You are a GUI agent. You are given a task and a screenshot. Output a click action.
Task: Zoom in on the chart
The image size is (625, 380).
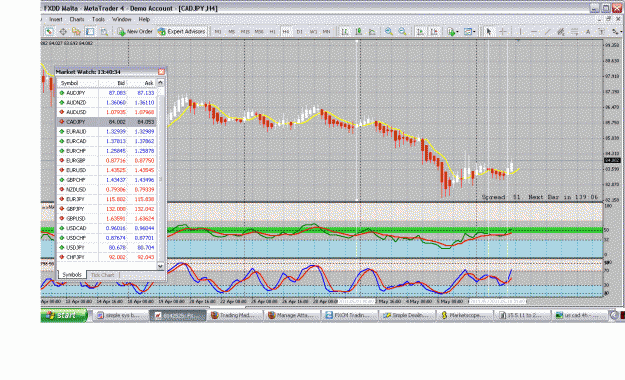(x=389, y=32)
